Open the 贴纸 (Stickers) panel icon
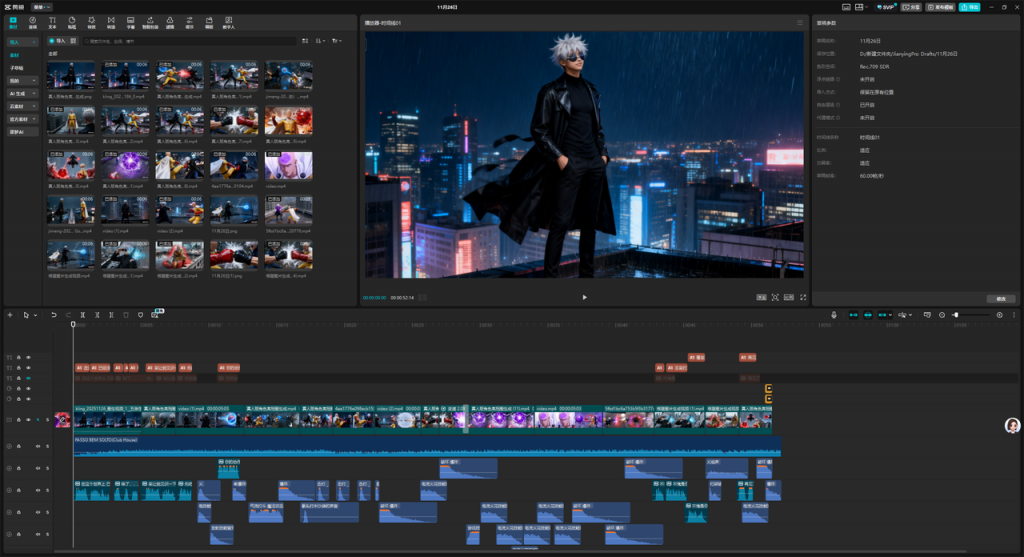The height and width of the screenshot is (557, 1024). pyautogui.click(x=71, y=21)
